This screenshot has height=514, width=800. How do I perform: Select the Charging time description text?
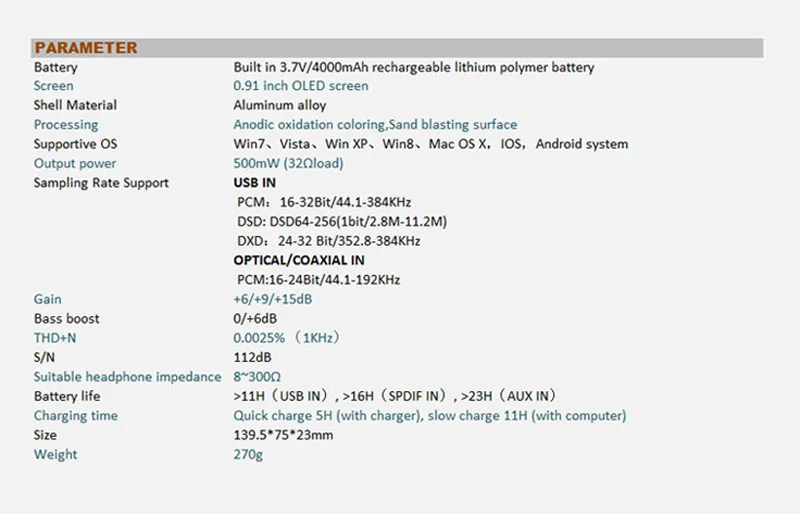tap(430, 415)
